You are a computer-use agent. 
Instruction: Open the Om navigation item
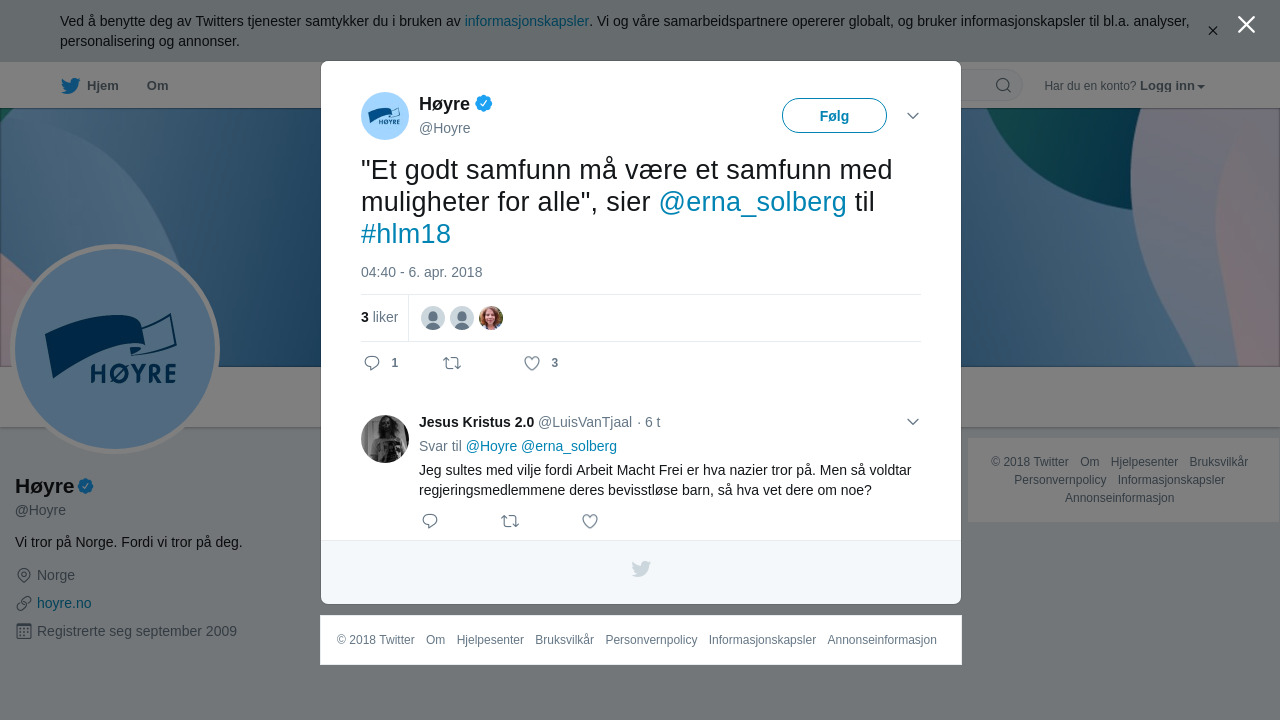(x=157, y=86)
